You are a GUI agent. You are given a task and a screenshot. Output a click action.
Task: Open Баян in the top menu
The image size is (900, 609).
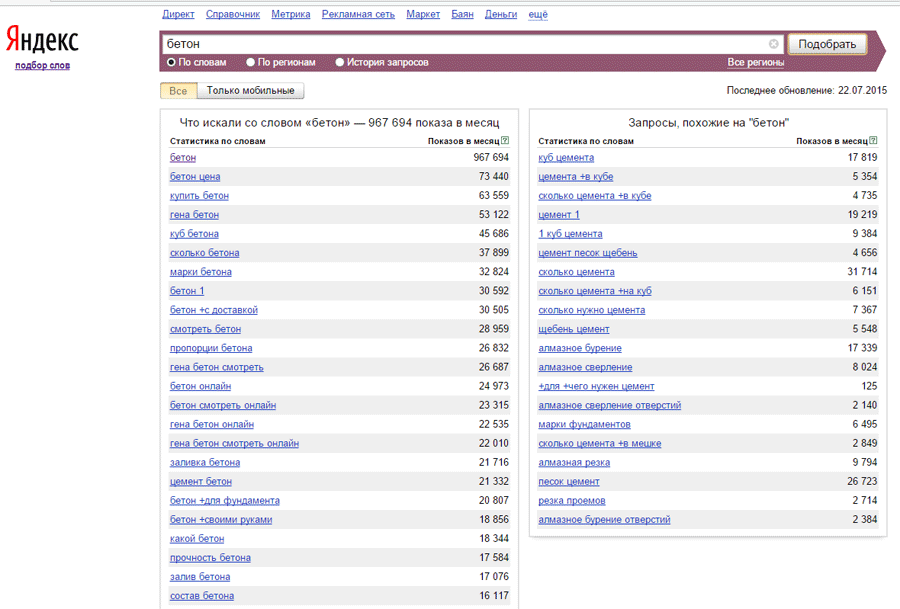[x=462, y=14]
